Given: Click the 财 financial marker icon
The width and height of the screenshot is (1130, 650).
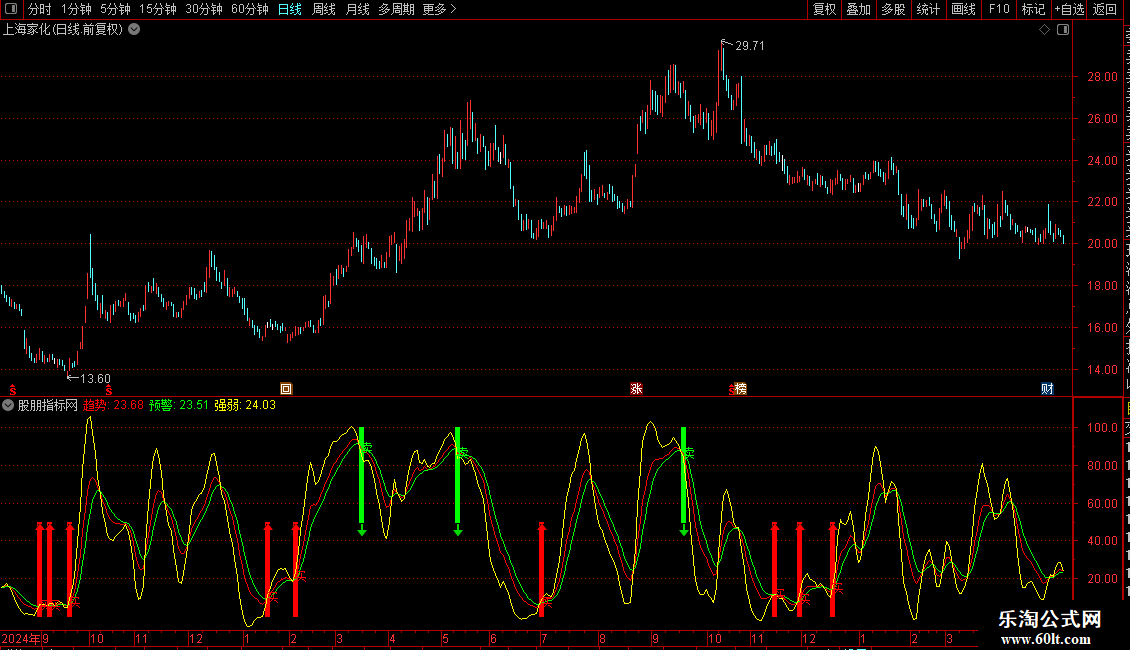Looking at the screenshot, I should point(1047,389).
